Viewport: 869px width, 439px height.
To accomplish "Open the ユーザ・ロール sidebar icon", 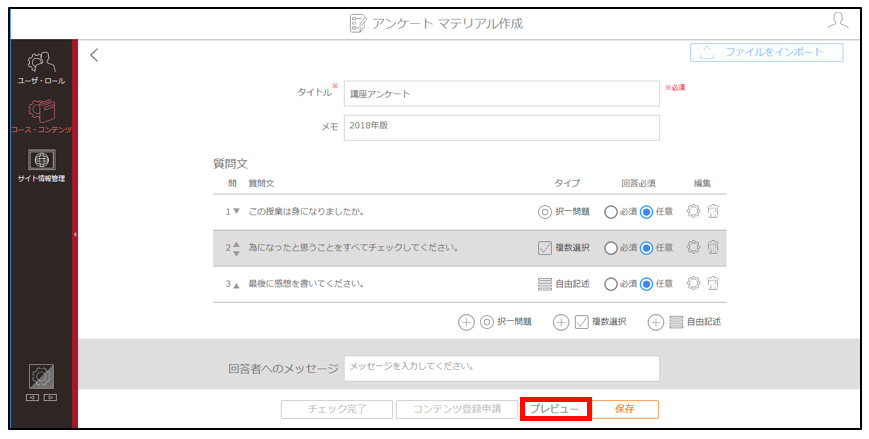I will (x=41, y=63).
